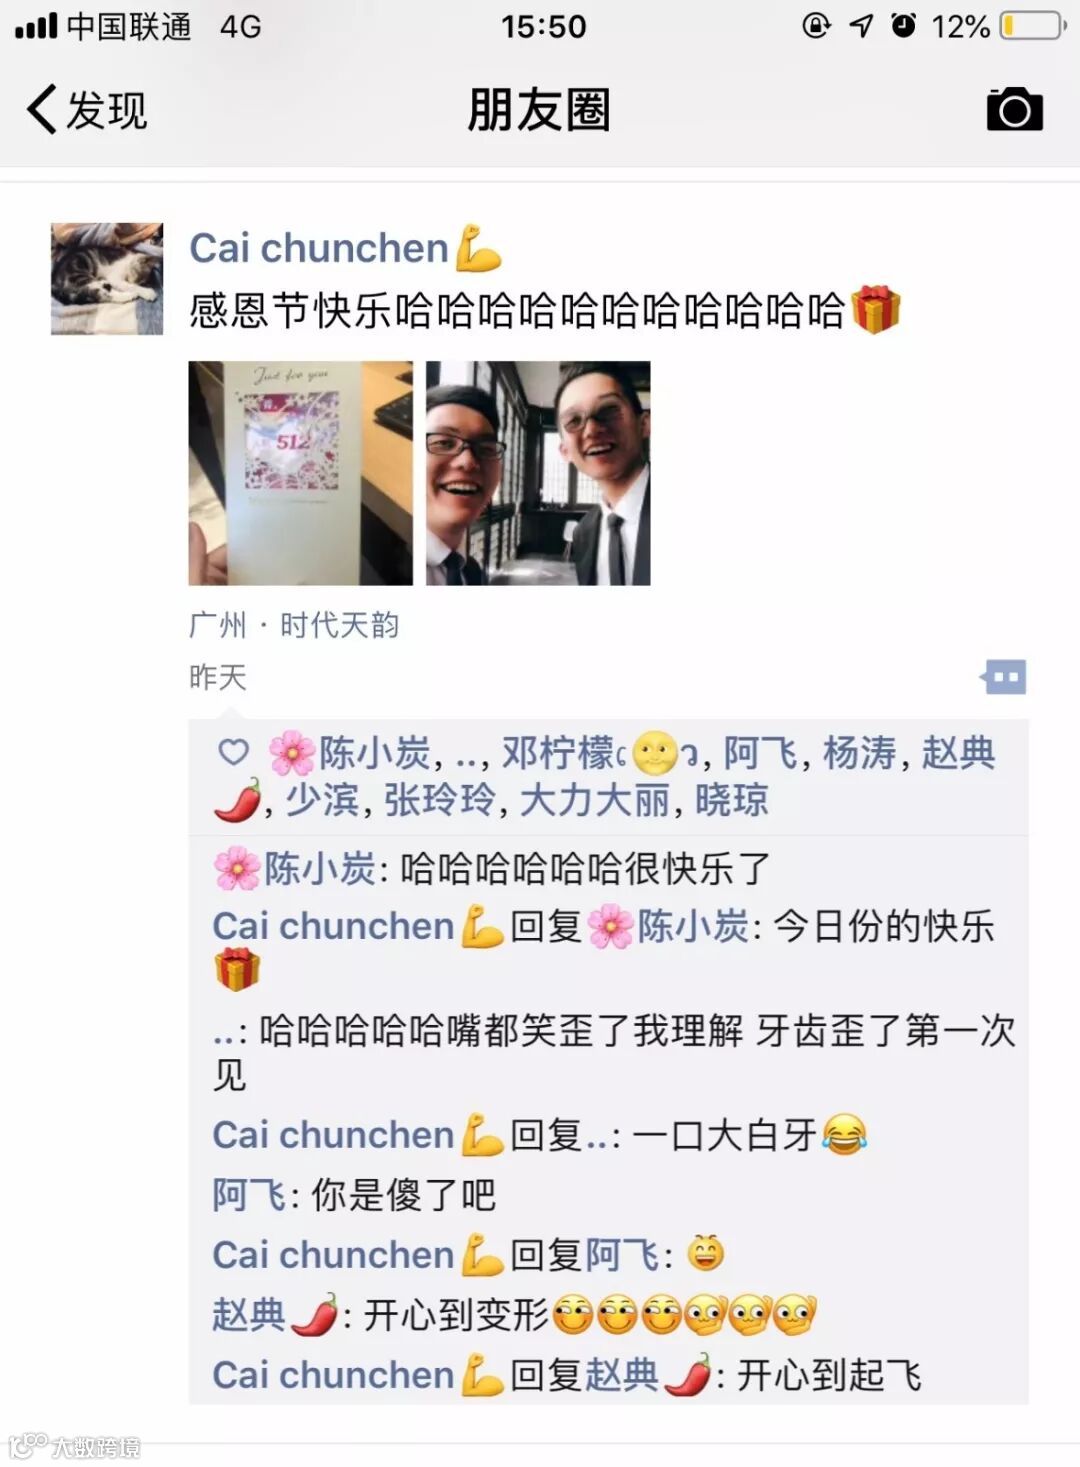Open 大力大丽 profile from likes
Image resolution: width=1080 pixels, height=1467 pixels.
click(595, 800)
